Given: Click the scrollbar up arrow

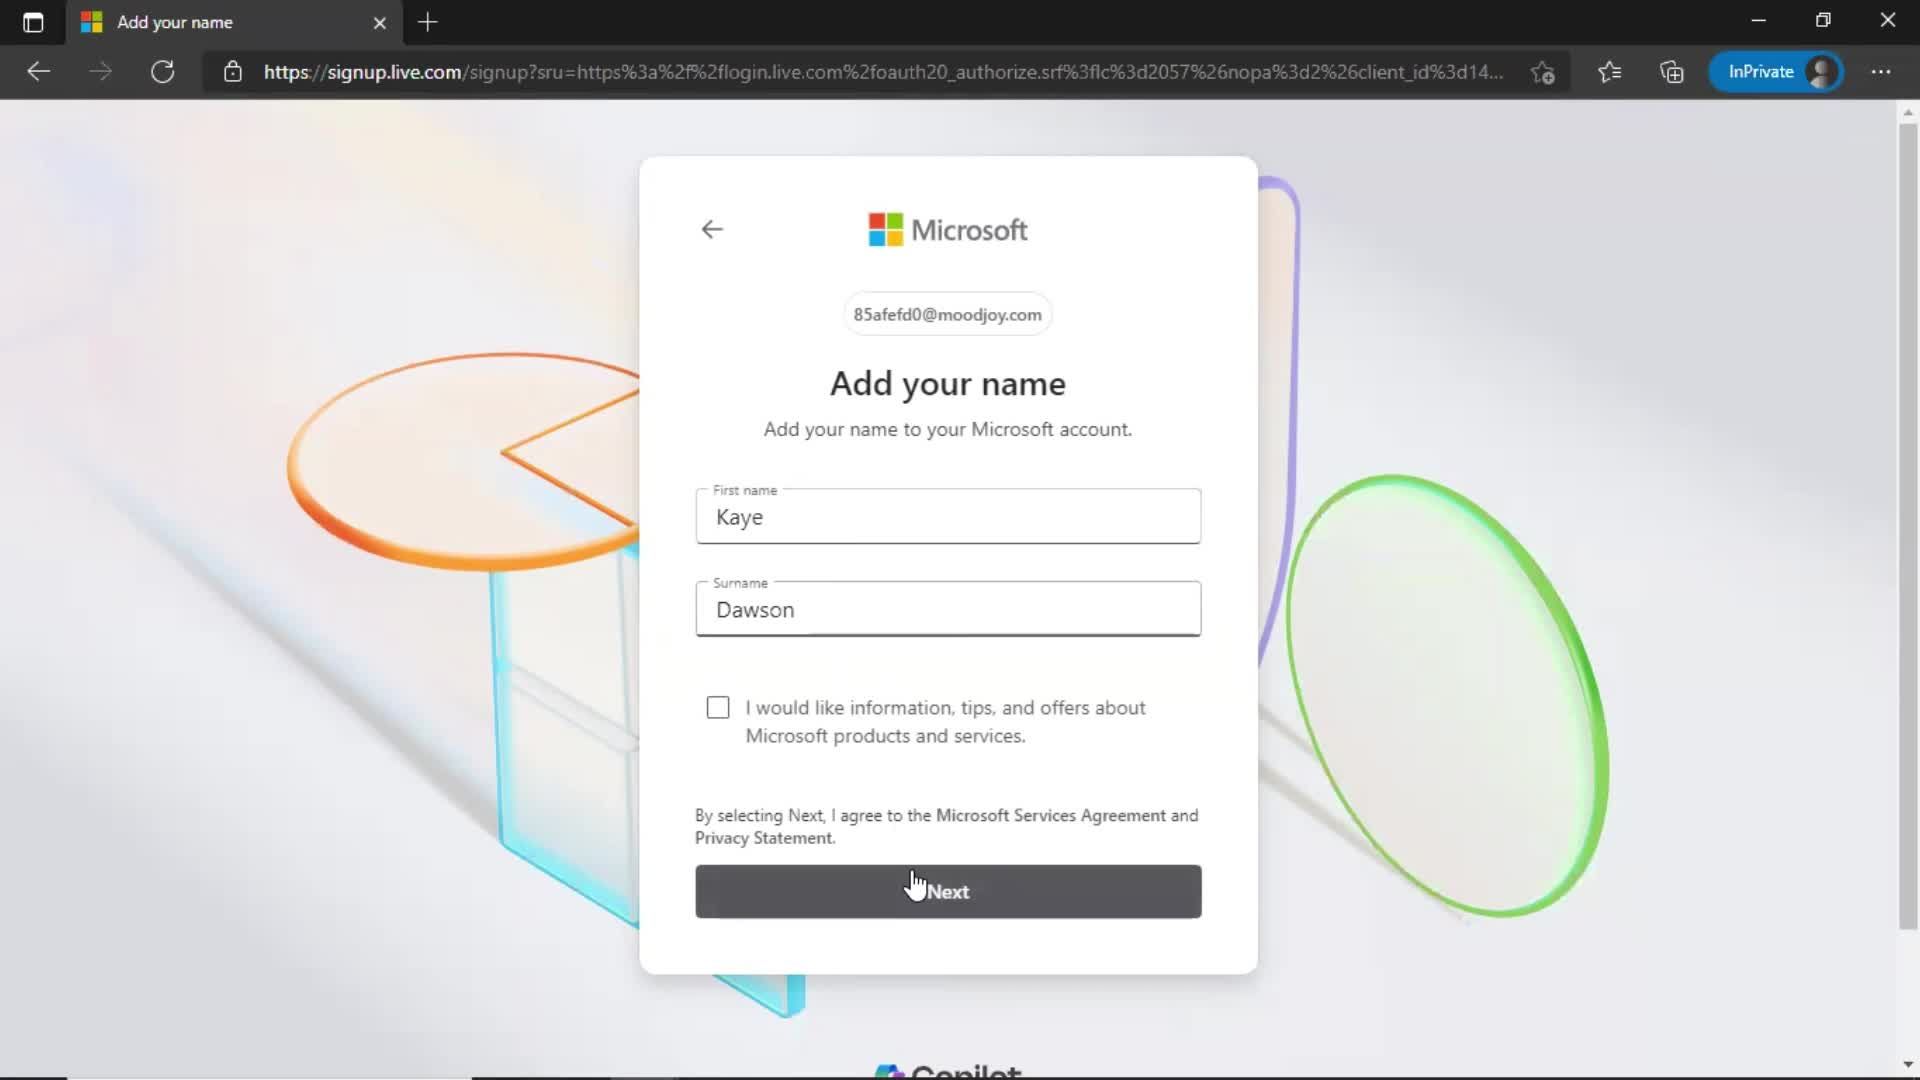Looking at the screenshot, I should 1908,112.
